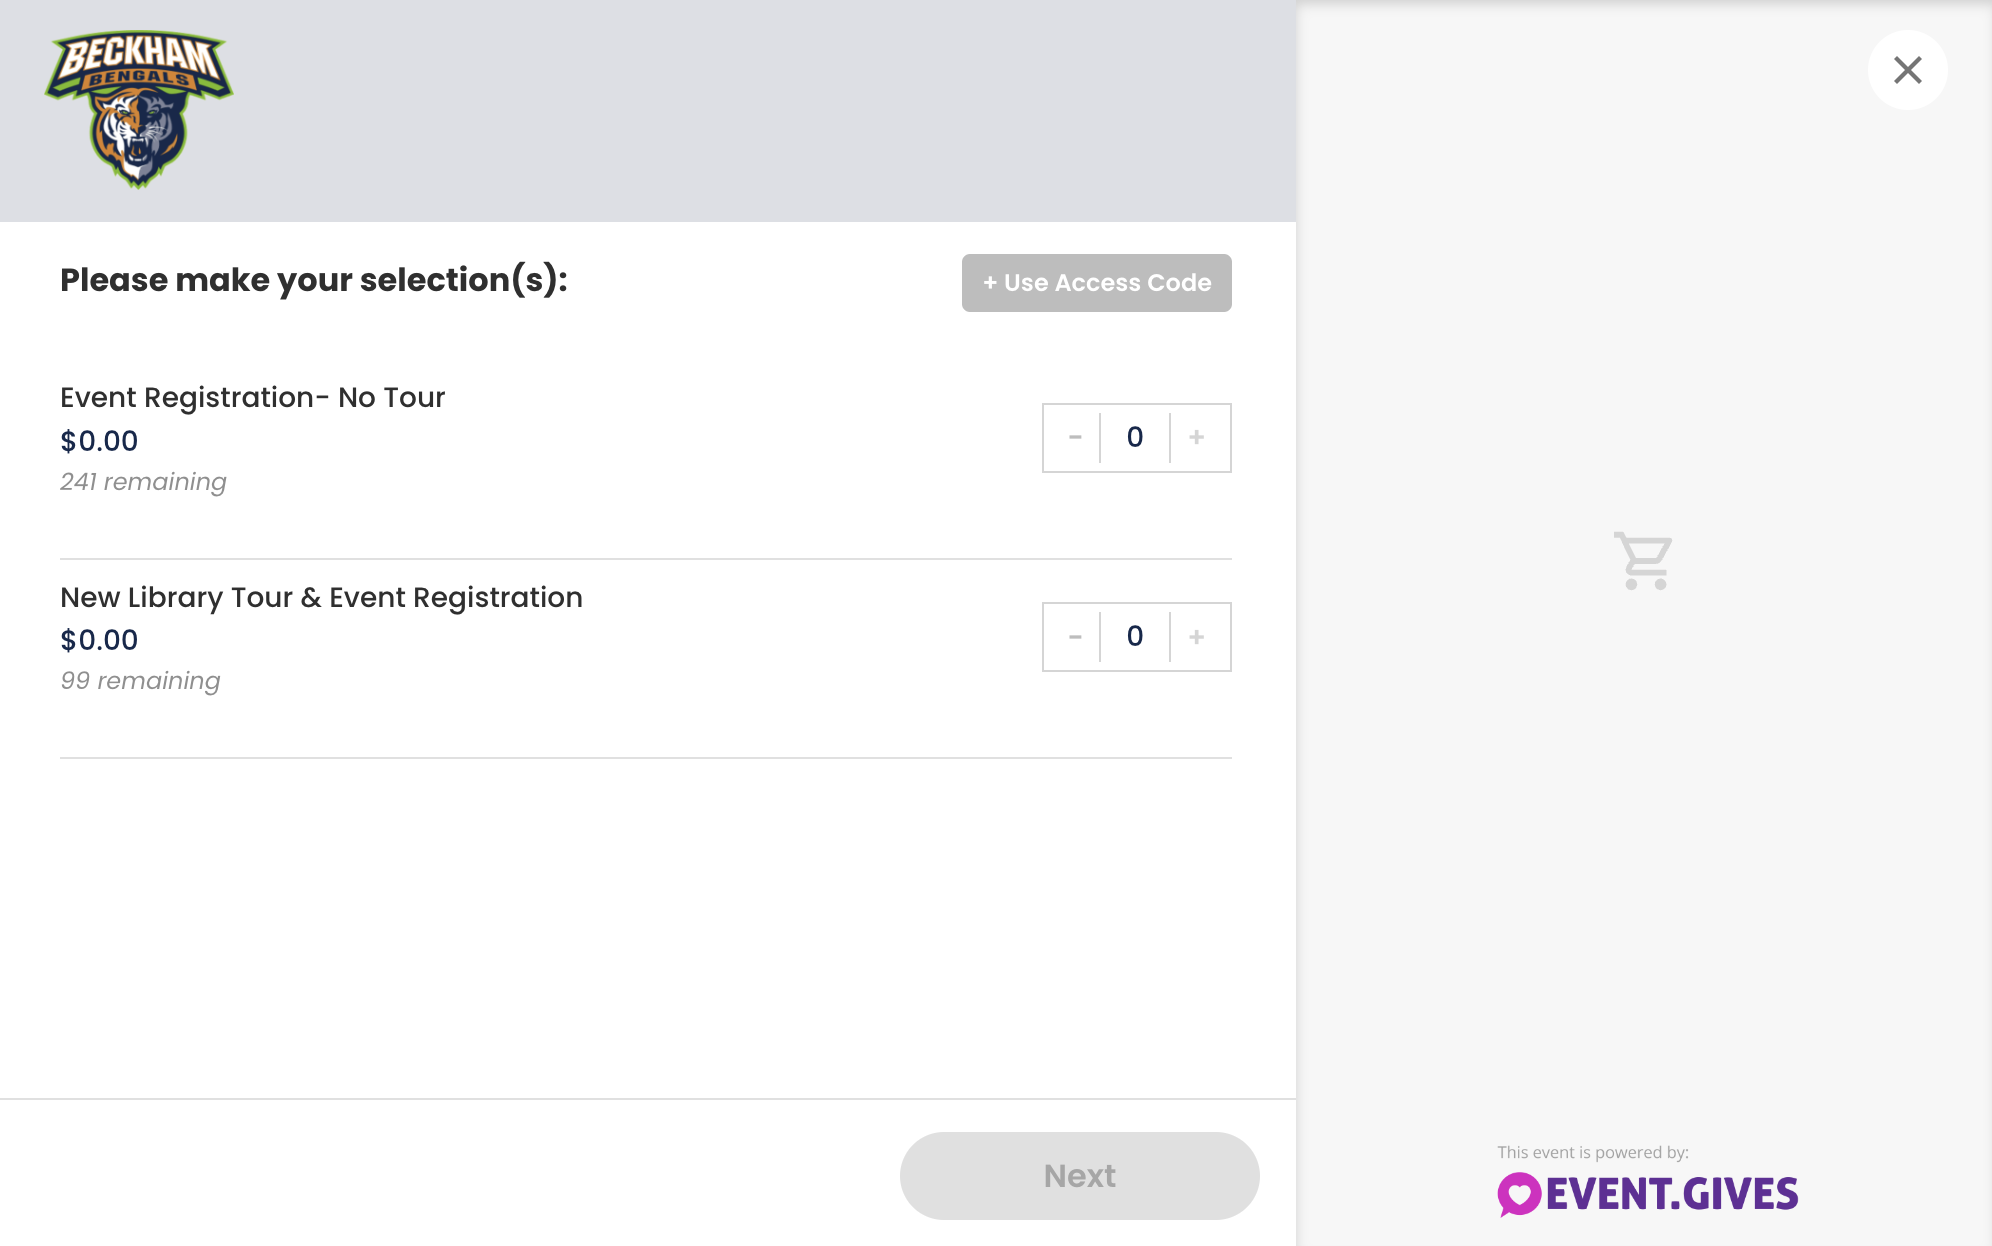The image size is (1992, 1246).
Task: Click This event is powered by text
Action: point(1593,1152)
